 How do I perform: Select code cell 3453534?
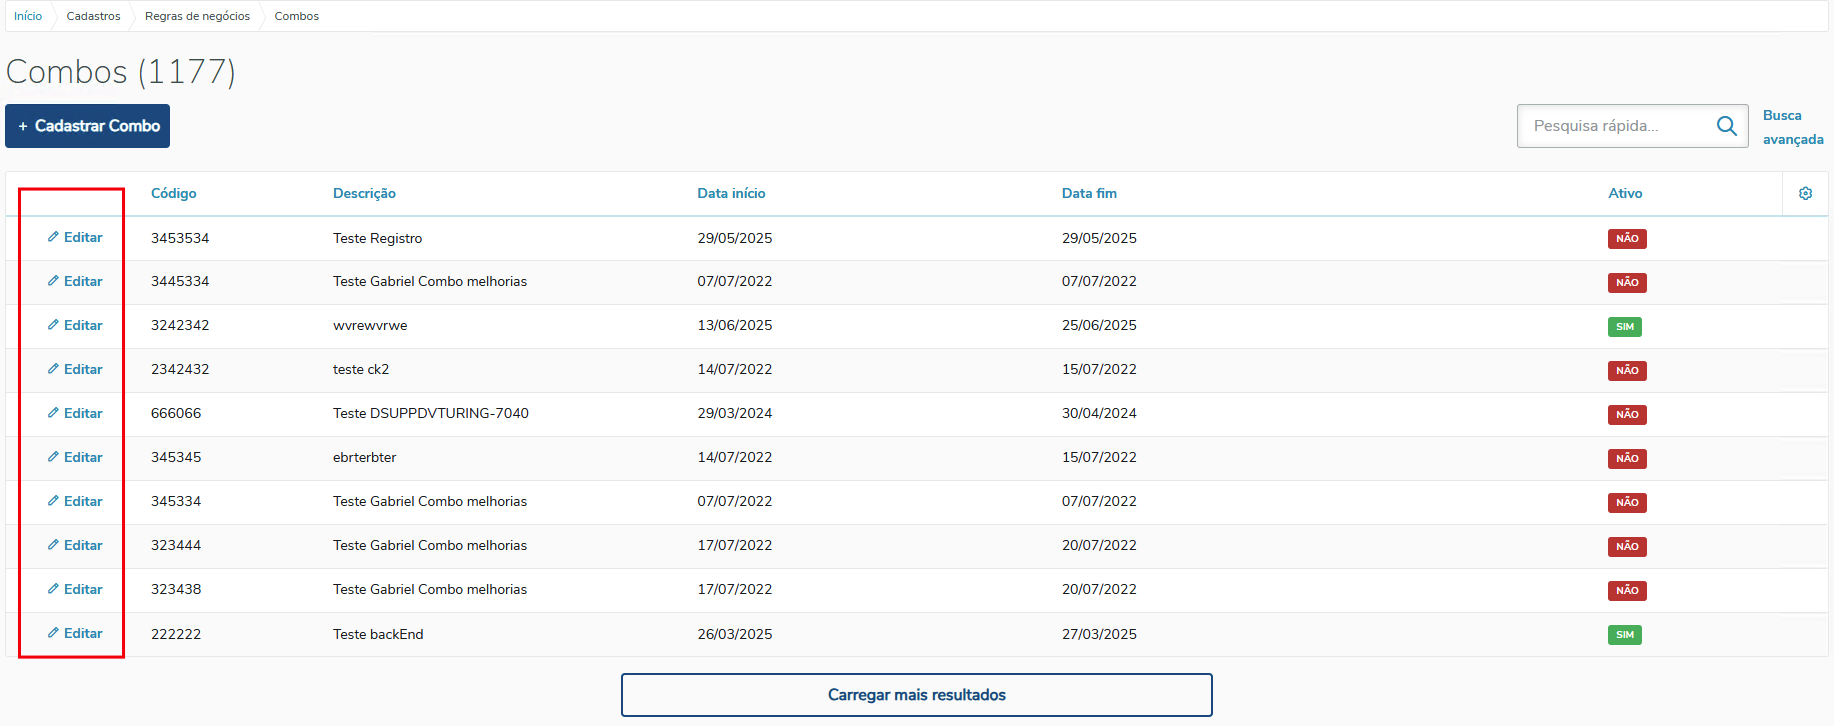tap(180, 238)
